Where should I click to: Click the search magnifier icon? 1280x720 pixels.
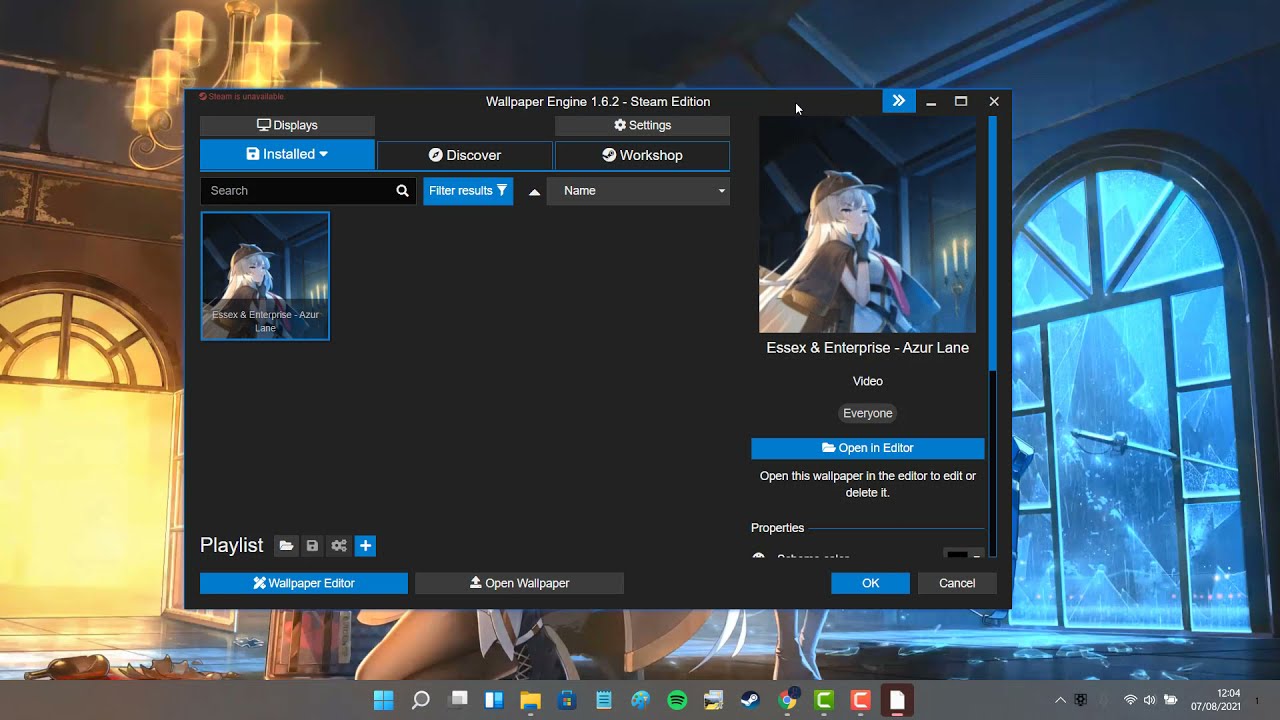click(x=402, y=191)
